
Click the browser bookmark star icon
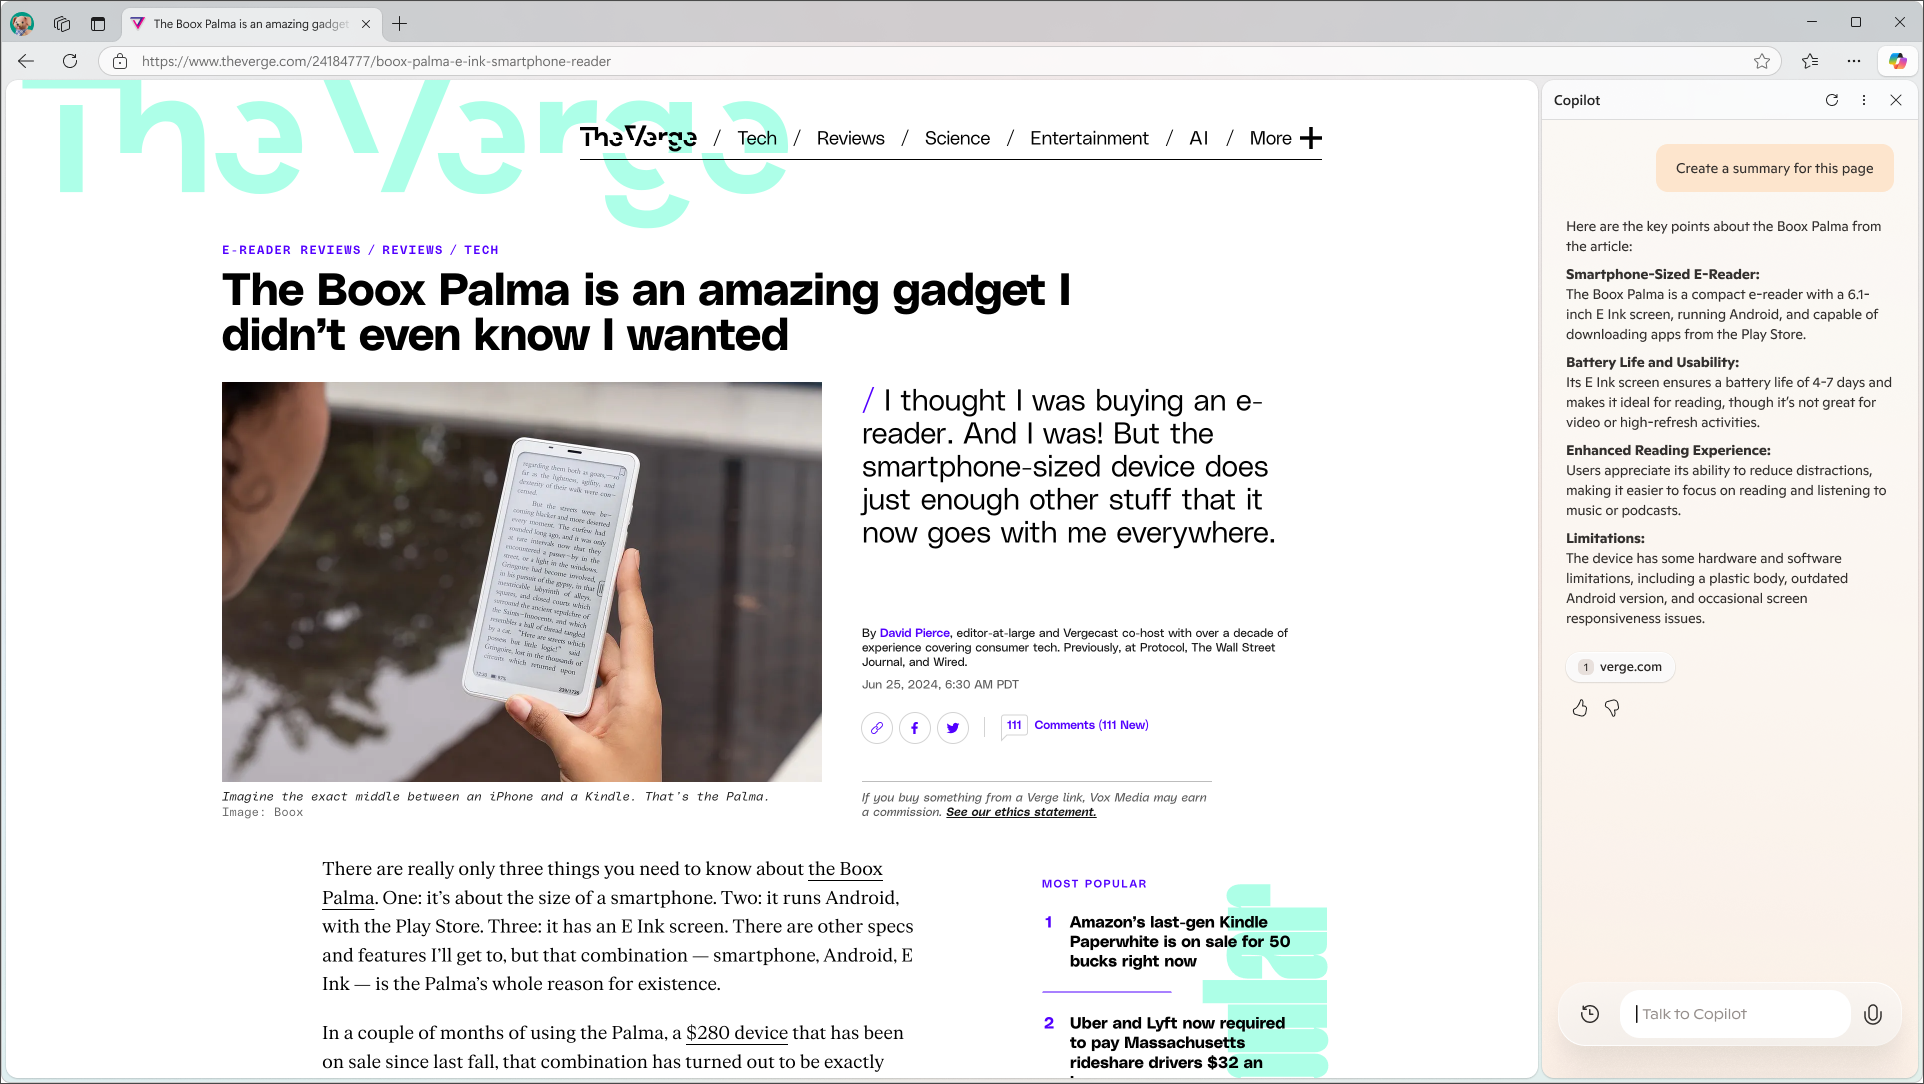click(x=1761, y=61)
